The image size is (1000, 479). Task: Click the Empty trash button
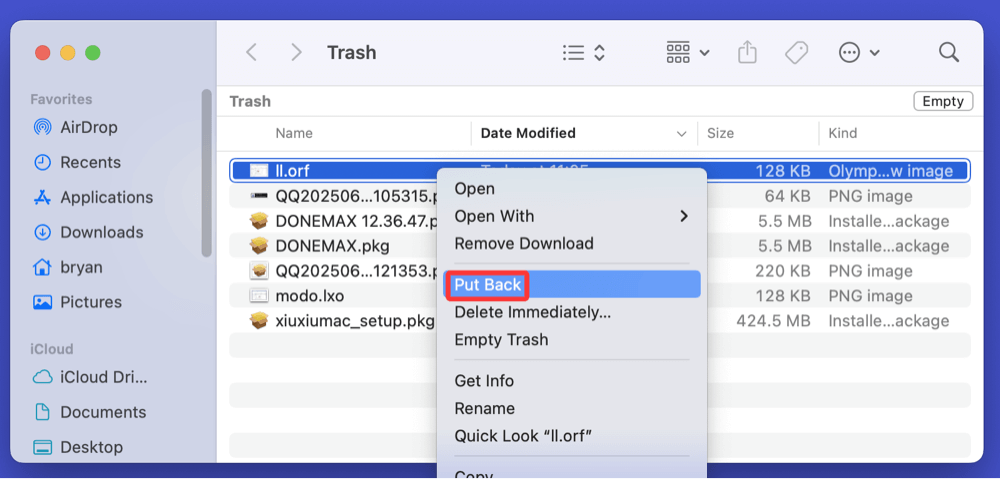pyautogui.click(x=943, y=101)
